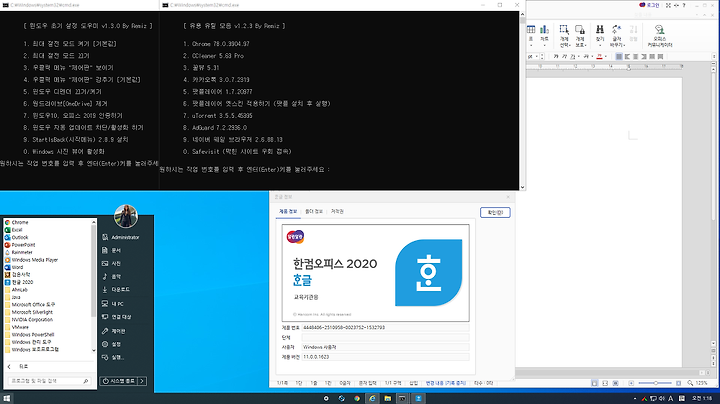This screenshot has width=720, height=404.
Task: Open Rainmeter from Start menu list
Action: (x=19, y=252)
